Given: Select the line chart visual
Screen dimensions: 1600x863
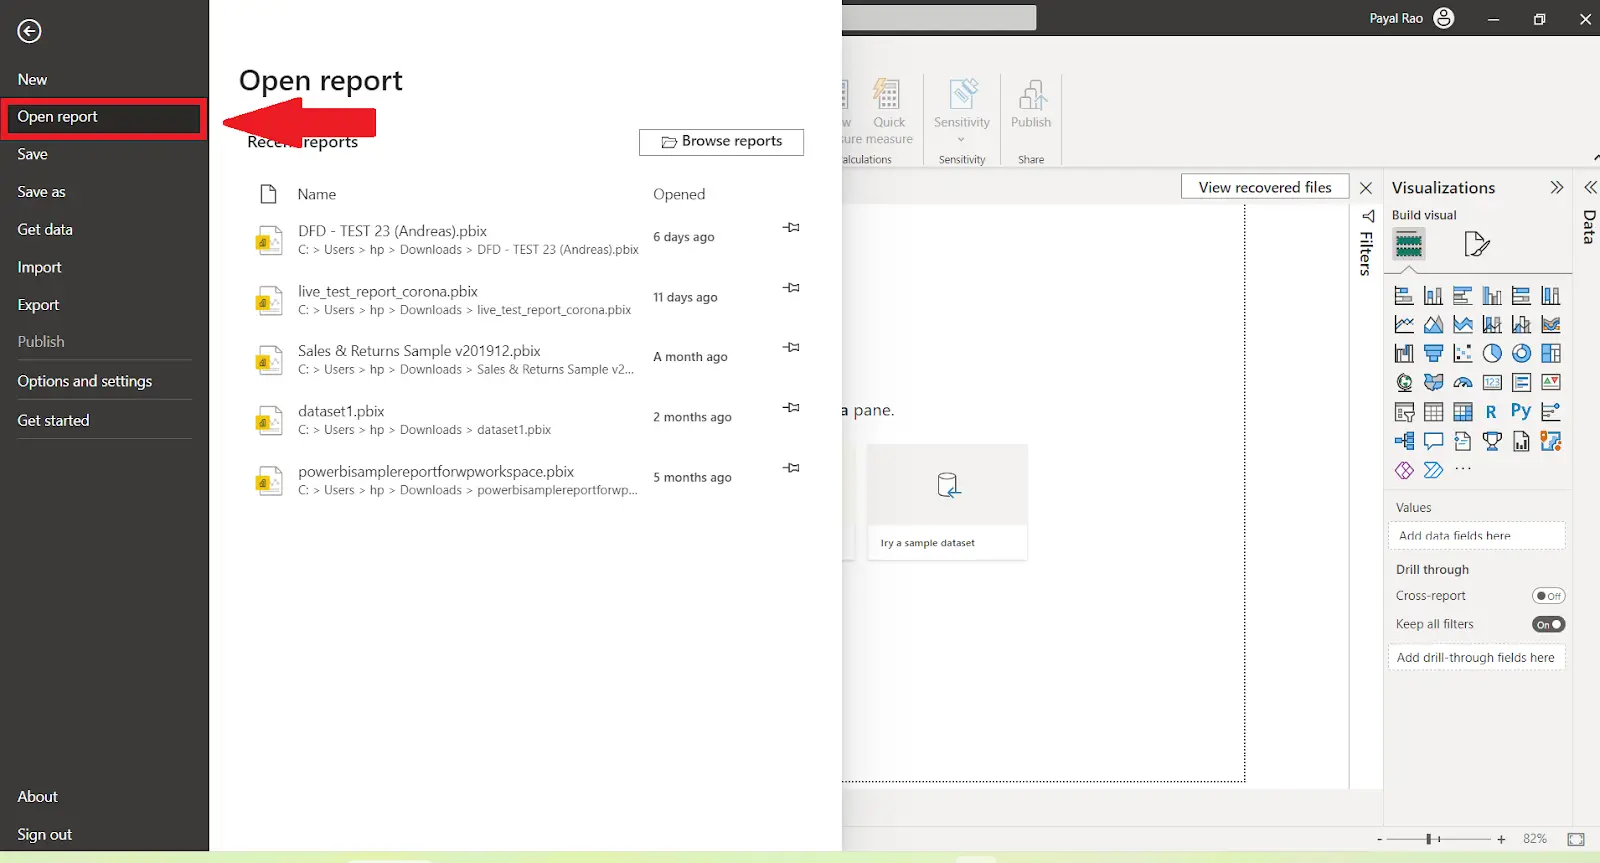Looking at the screenshot, I should [1404, 325].
